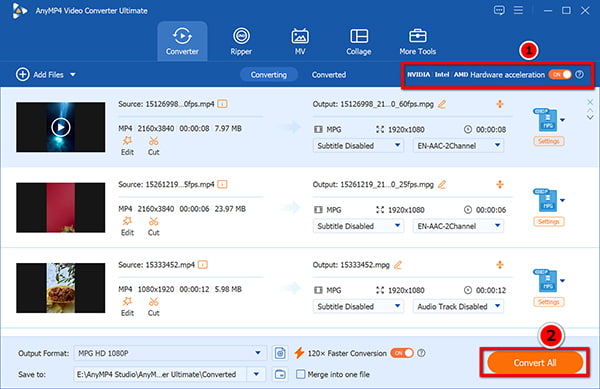Click the AnyMP4 logo in title bar

[20, 11]
